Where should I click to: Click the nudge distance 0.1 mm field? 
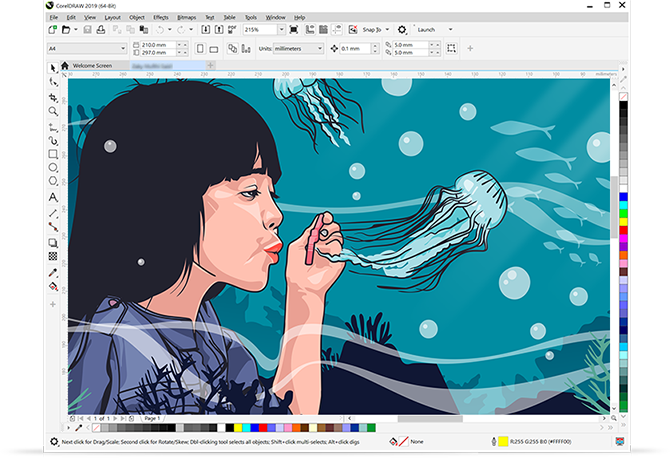pos(356,48)
